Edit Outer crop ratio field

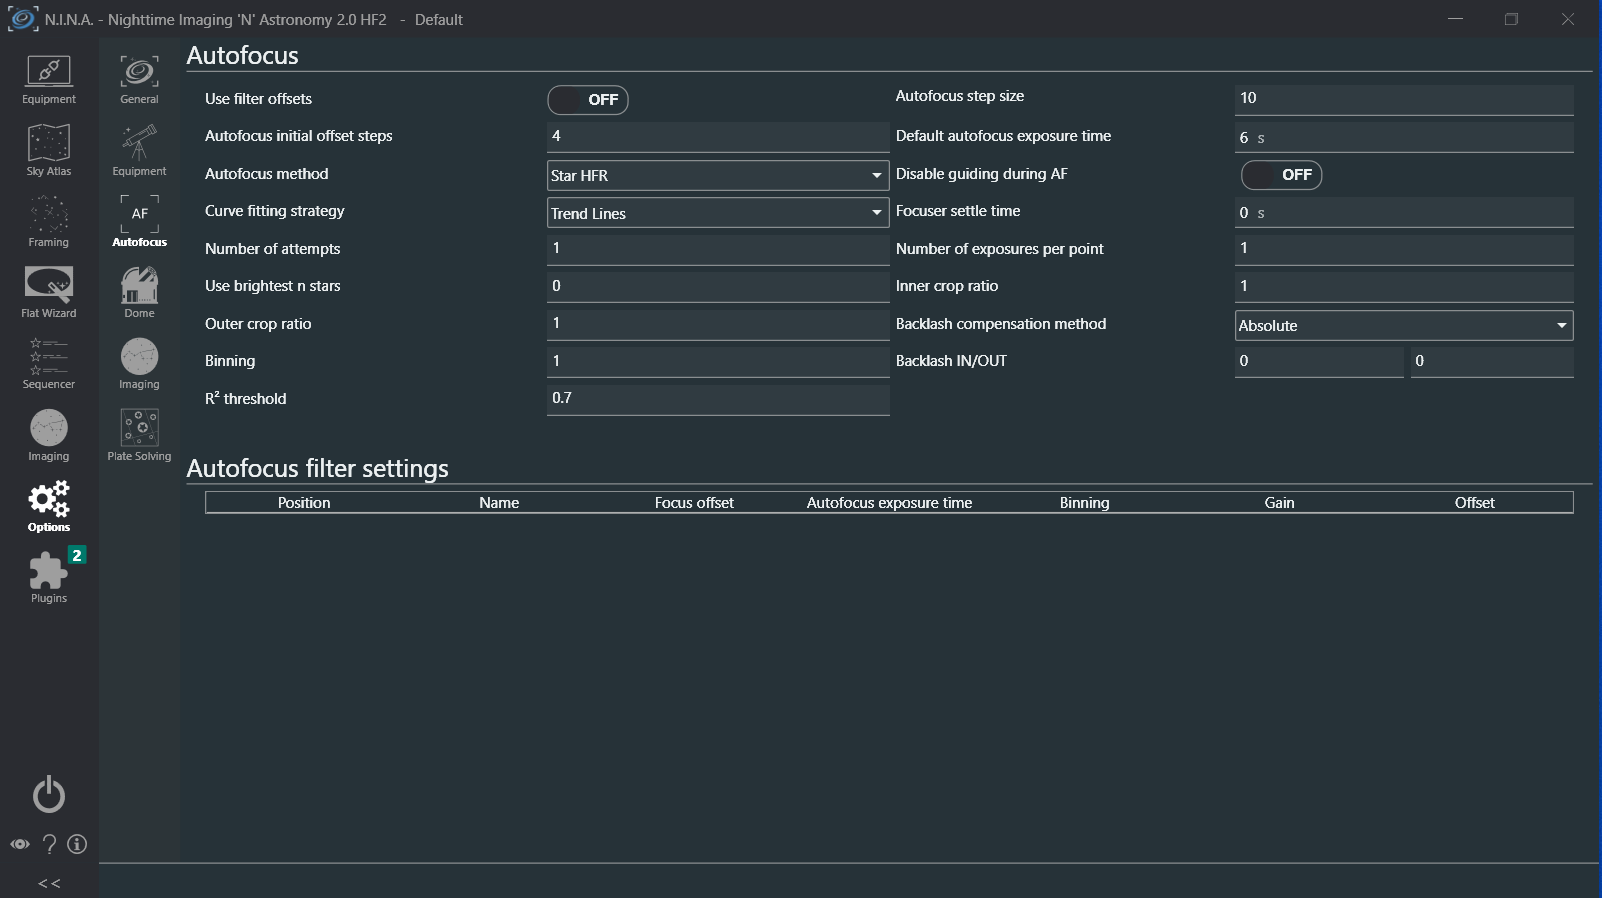(x=718, y=324)
